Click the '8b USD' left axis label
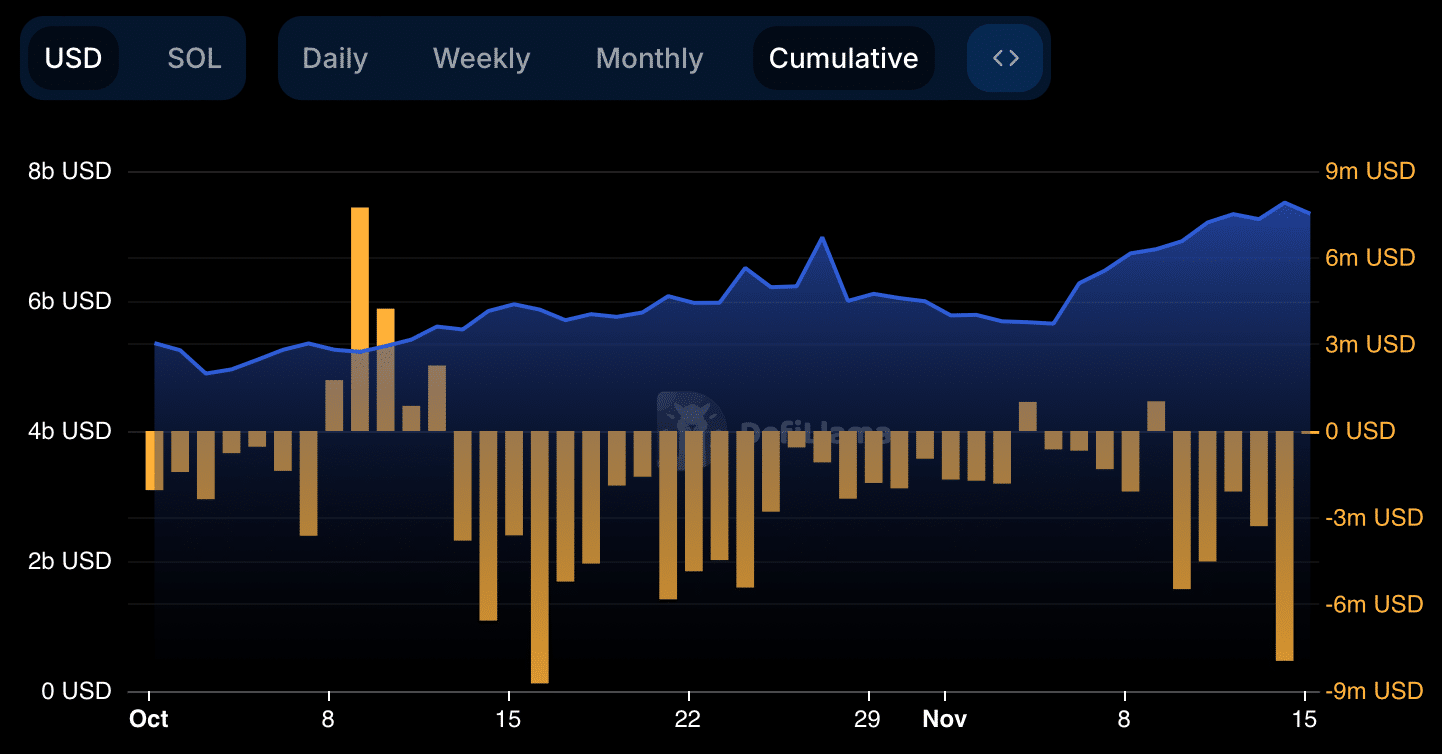This screenshot has height=754, width=1442. pyautogui.click(x=69, y=171)
